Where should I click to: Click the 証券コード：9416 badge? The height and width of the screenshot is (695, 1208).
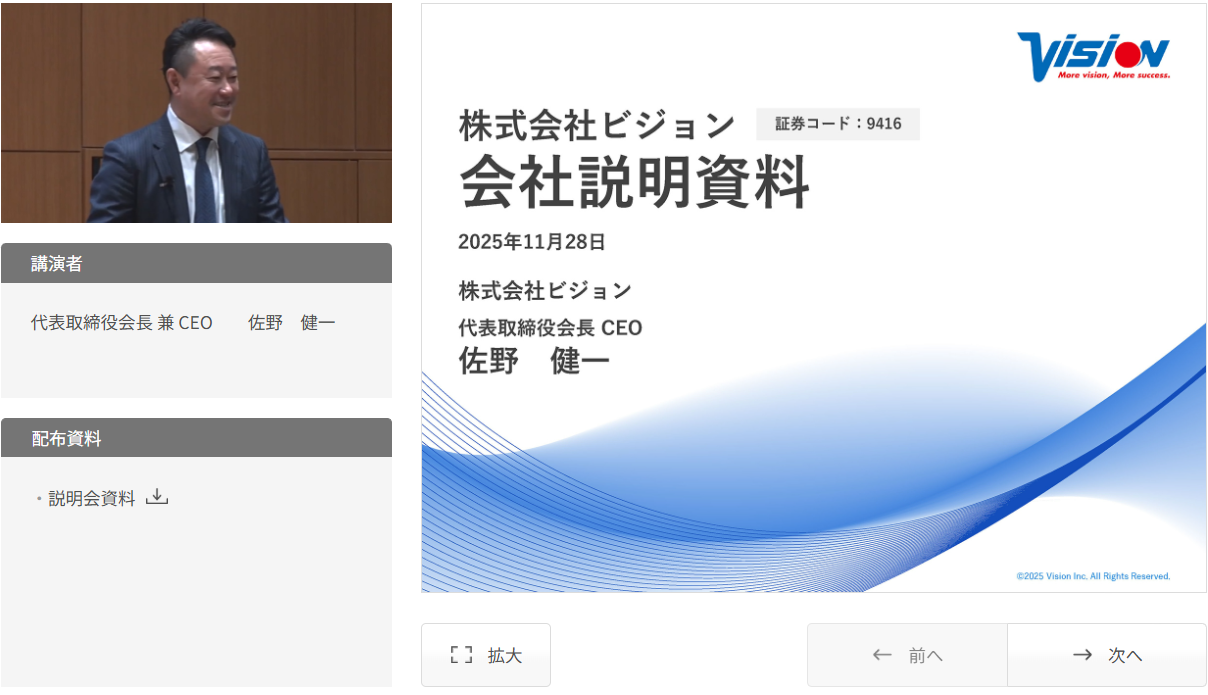tap(838, 124)
